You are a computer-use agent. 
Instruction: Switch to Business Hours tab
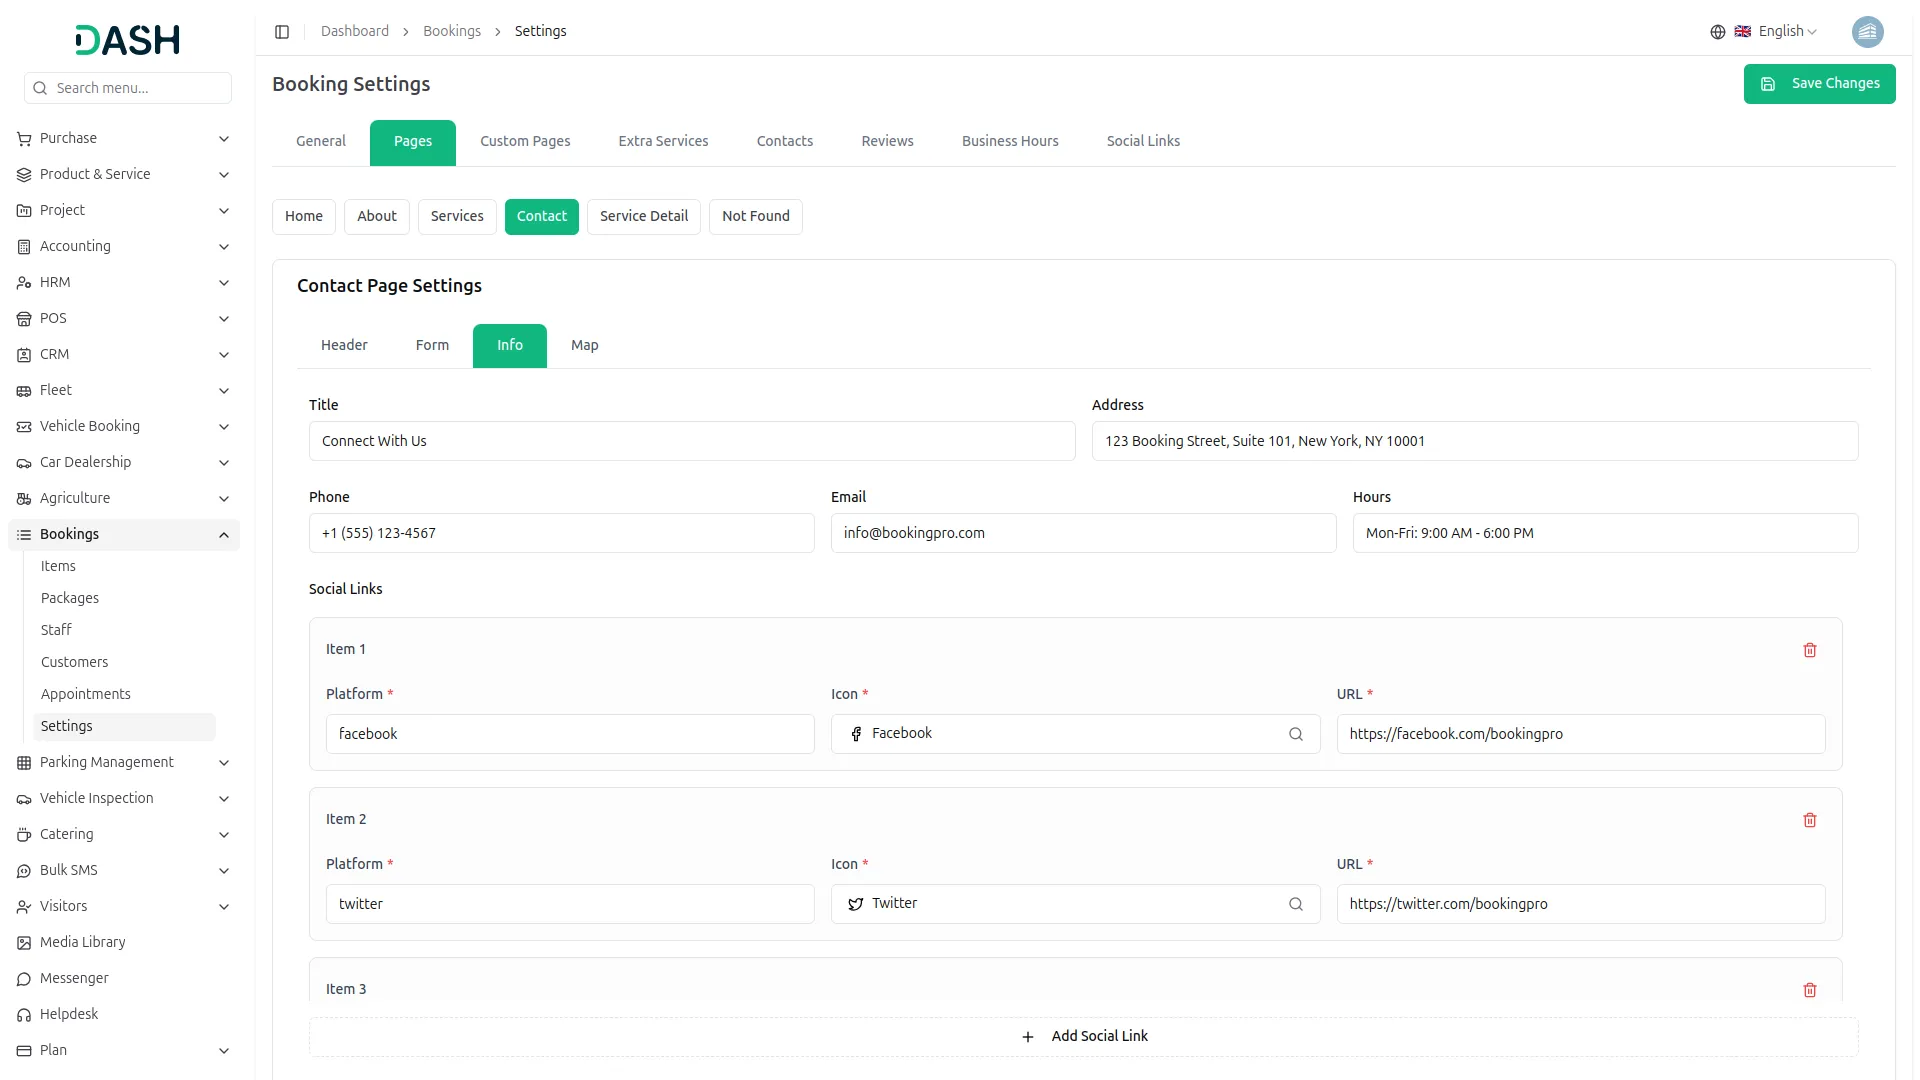tap(1009, 141)
